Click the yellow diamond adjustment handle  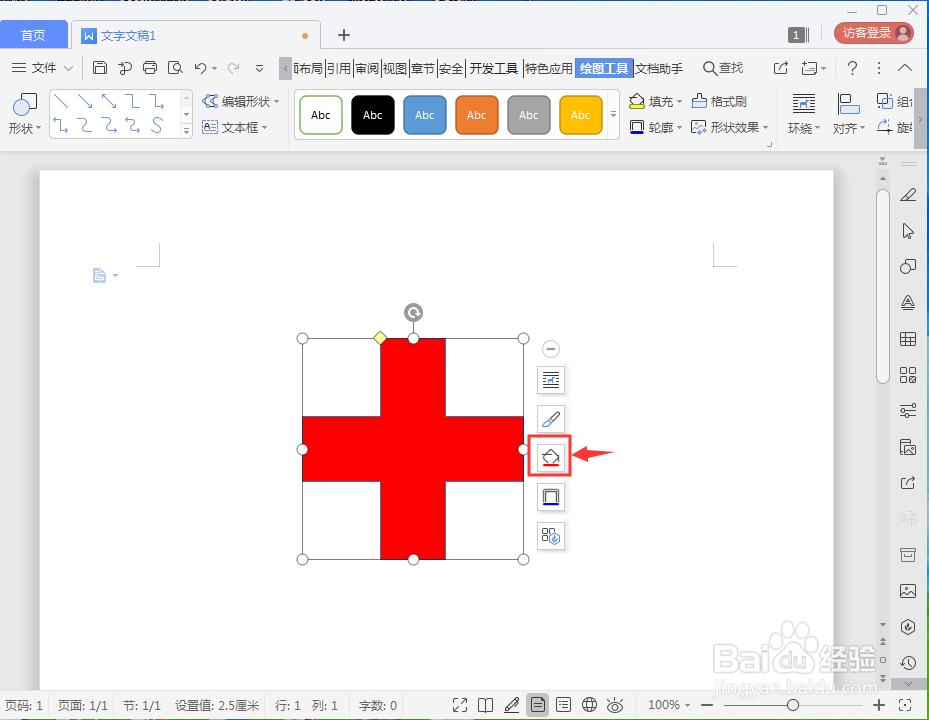click(380, 338)
